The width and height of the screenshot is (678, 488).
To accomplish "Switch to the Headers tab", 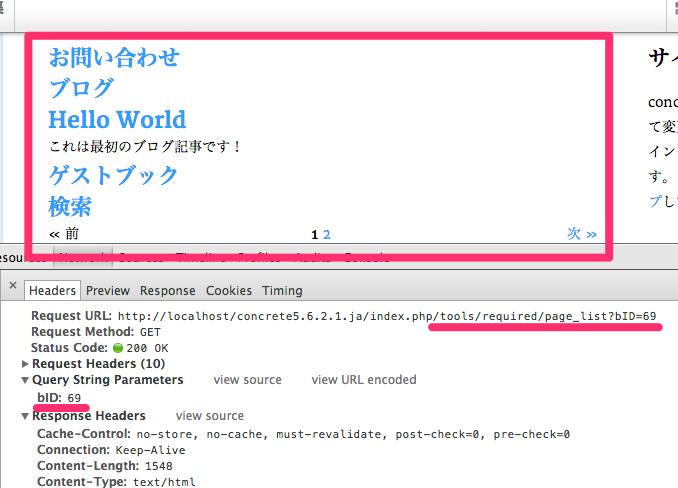I will (53, 291).
